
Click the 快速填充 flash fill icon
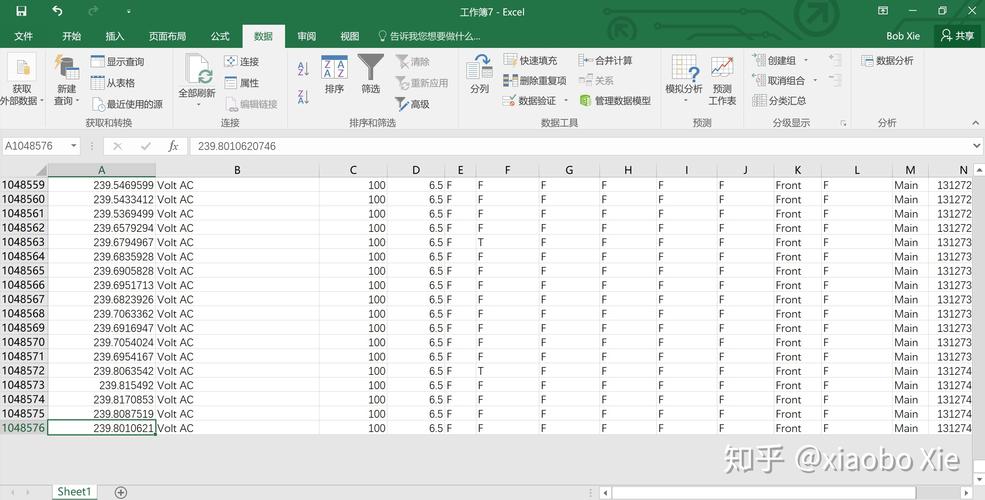510,60
